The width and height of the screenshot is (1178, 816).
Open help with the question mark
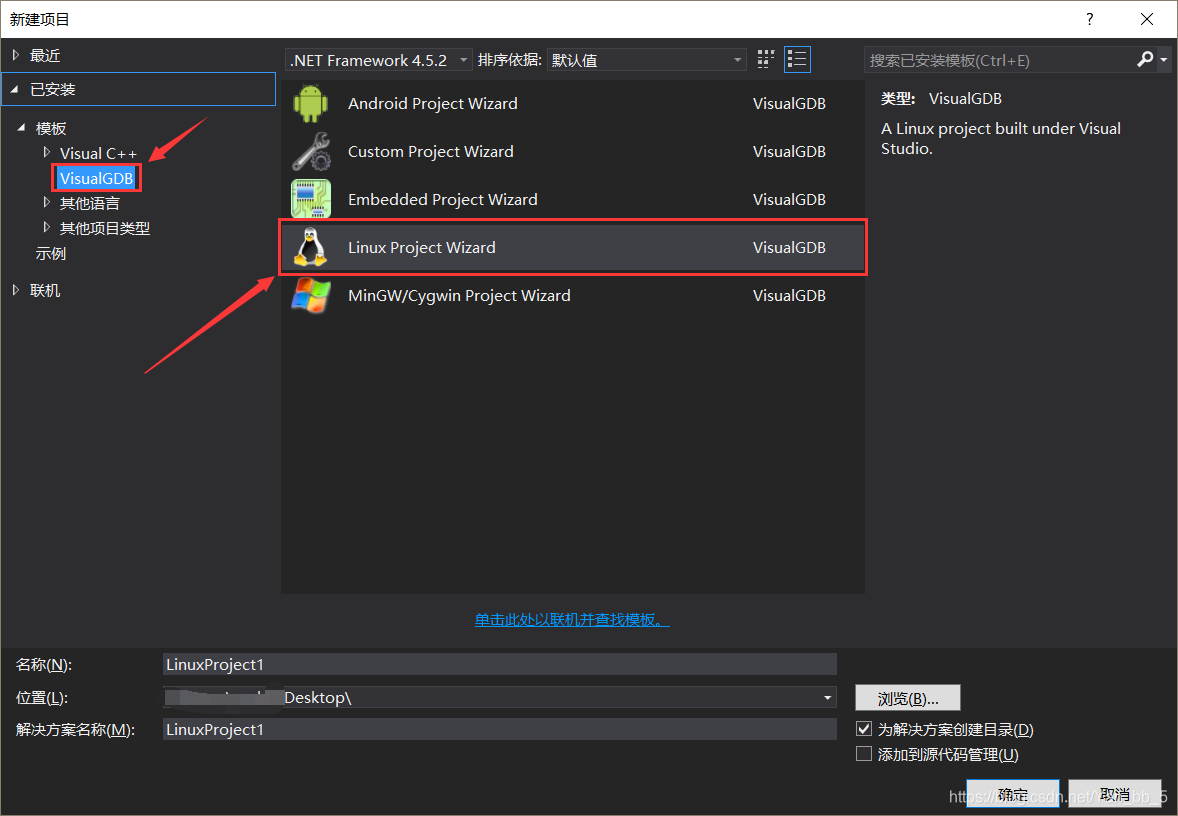(x=1089, y=20)
